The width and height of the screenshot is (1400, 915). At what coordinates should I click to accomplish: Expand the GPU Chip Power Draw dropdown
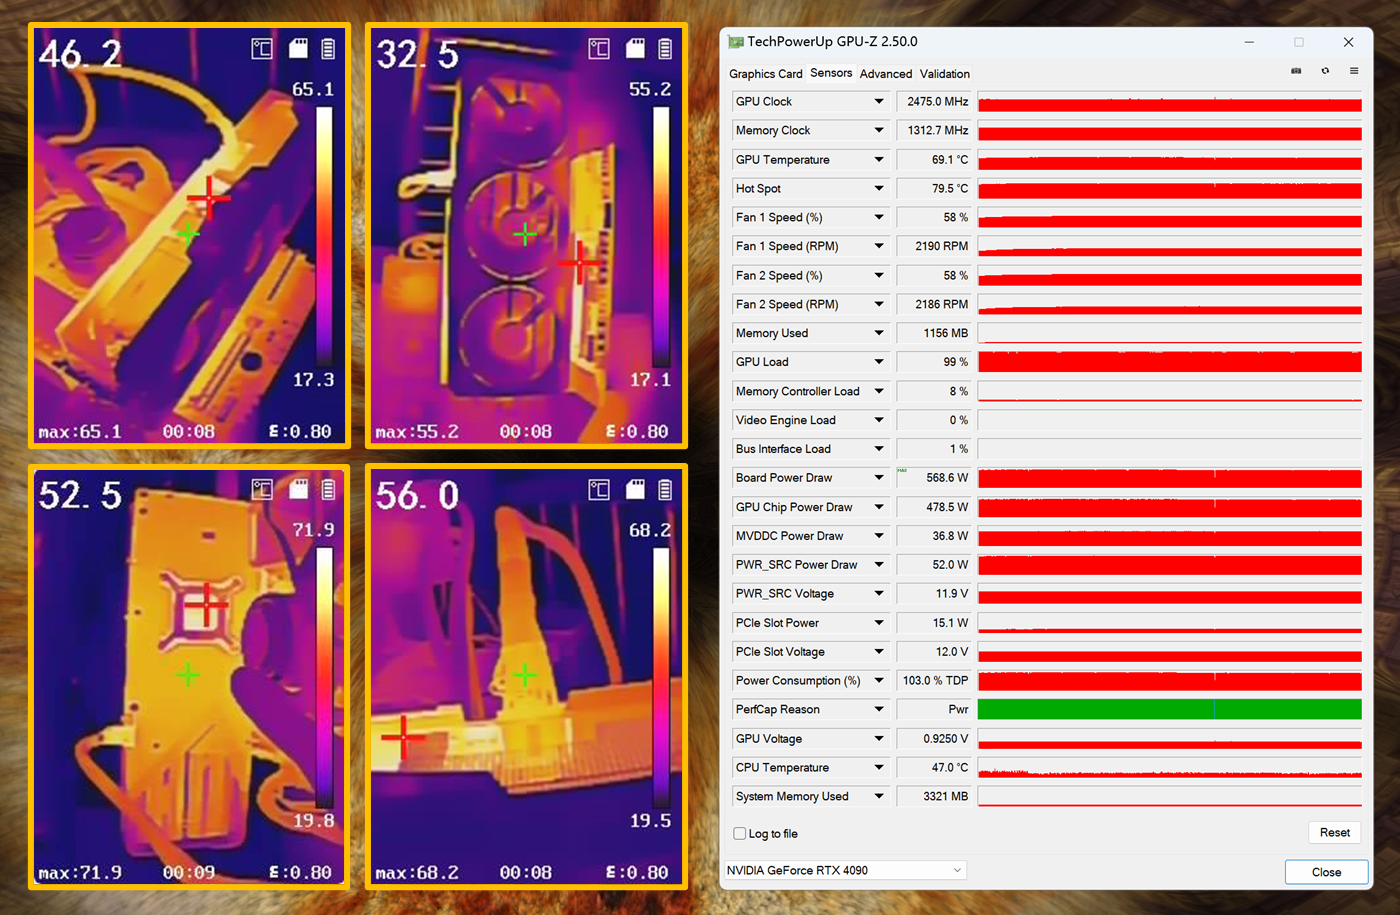click(x=879, y=508)
